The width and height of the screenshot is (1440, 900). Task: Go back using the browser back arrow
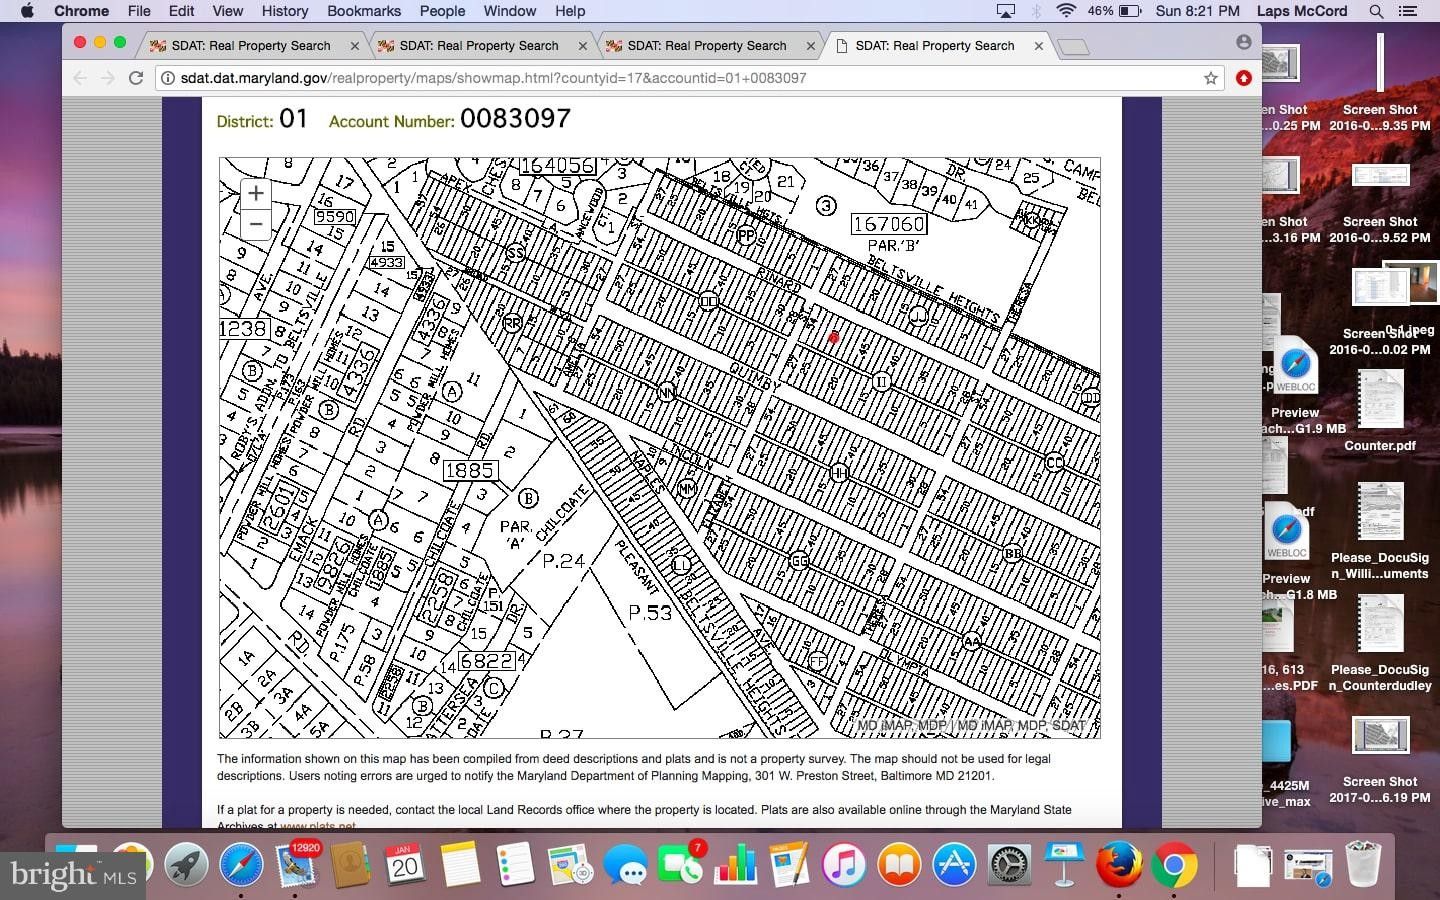coord(79,77)
